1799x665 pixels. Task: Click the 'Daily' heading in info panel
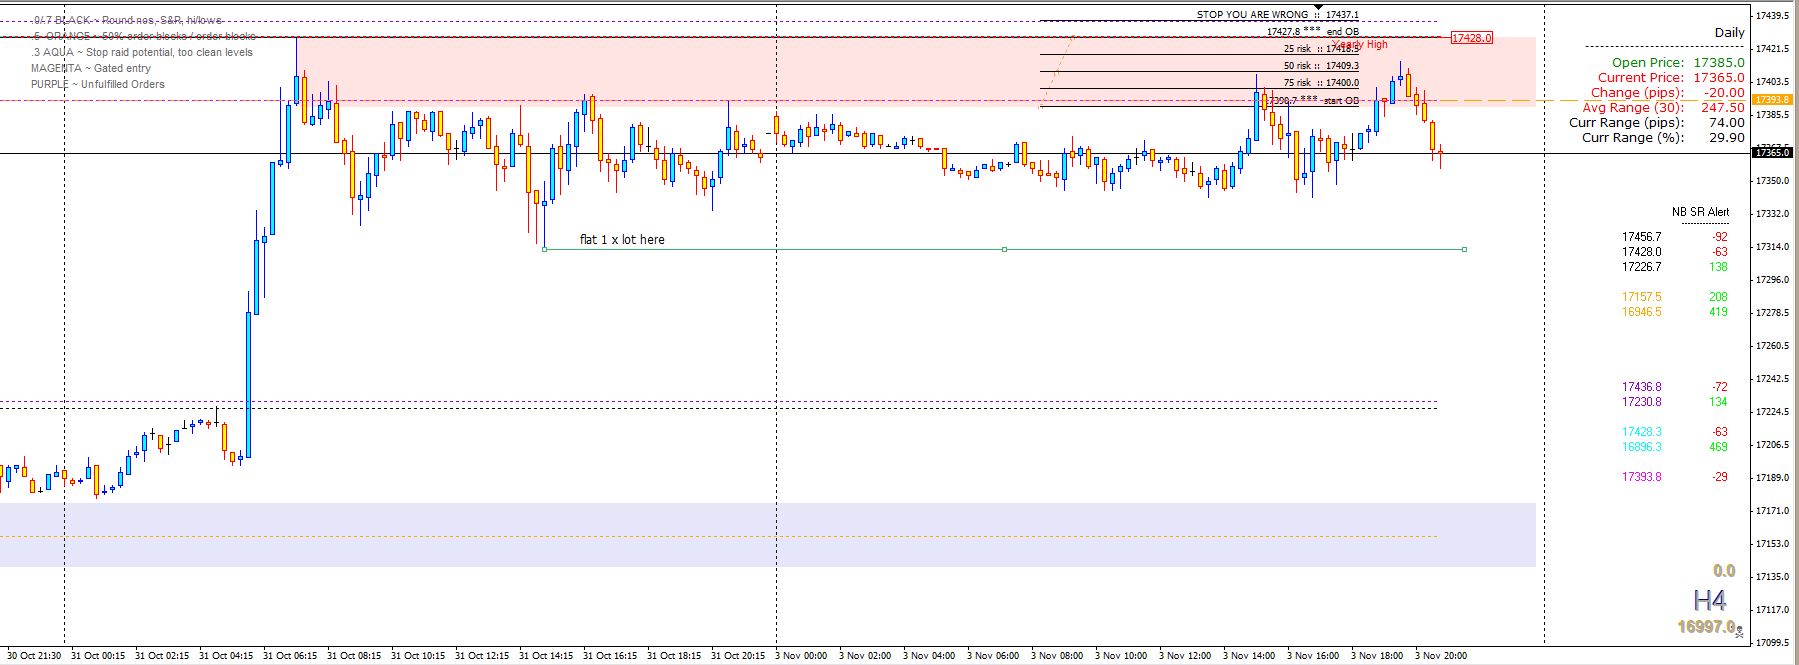(1730, 32)
